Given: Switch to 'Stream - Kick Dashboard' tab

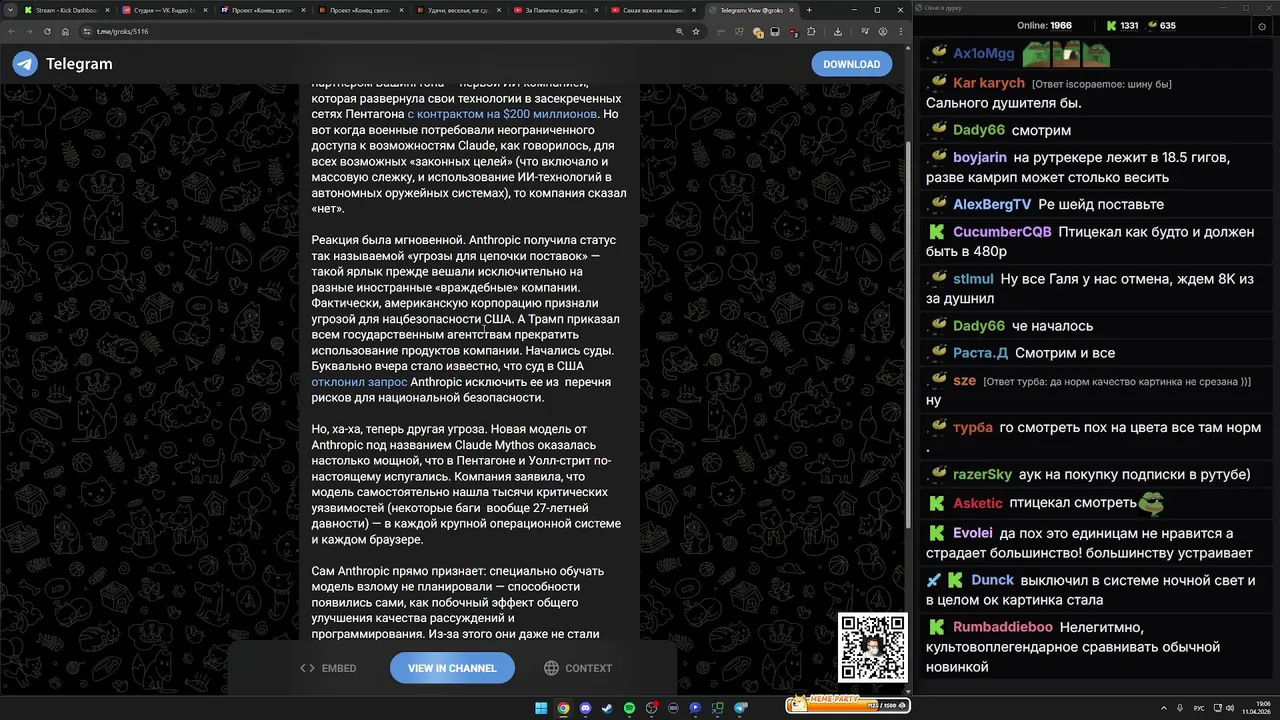Looking at the screenshot, I should [x=65, y=10].
